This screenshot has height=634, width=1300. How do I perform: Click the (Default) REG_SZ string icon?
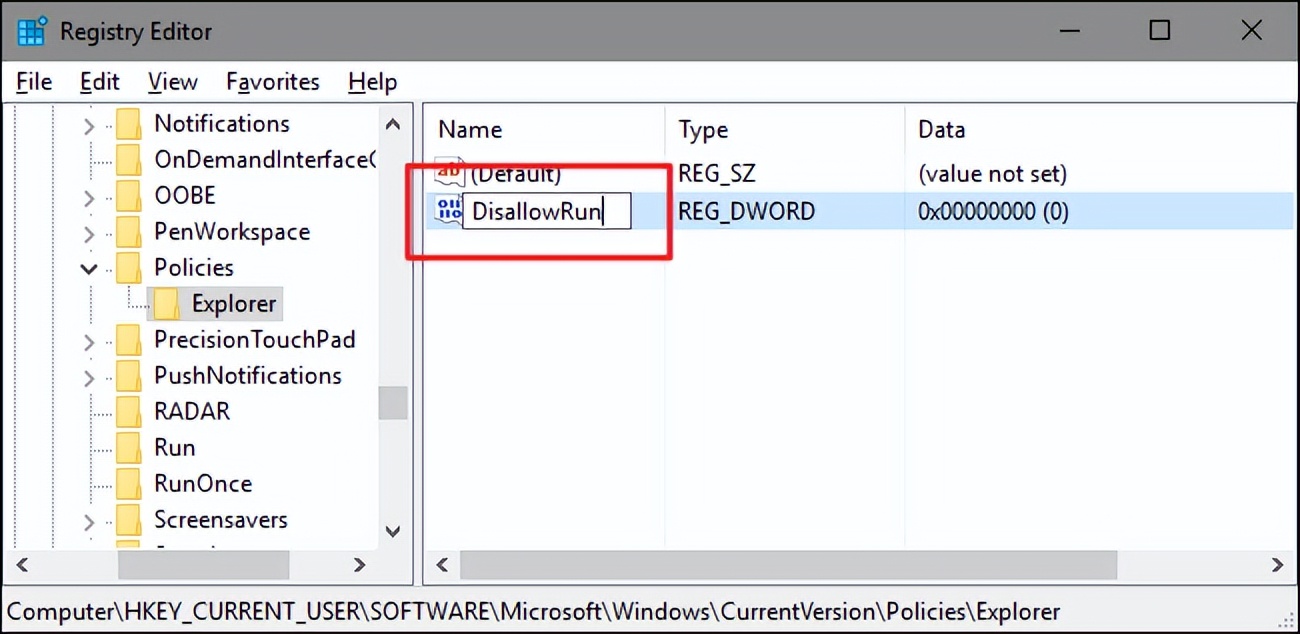coord(446,172)
